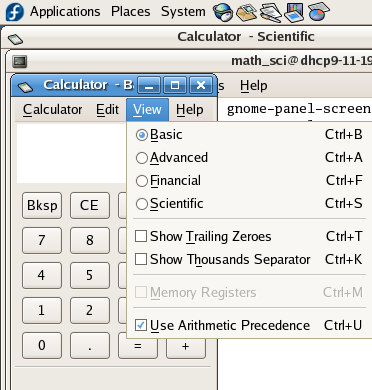Click the digit 2 key
This screenshot has width=372, height=390.
(90, 311)
